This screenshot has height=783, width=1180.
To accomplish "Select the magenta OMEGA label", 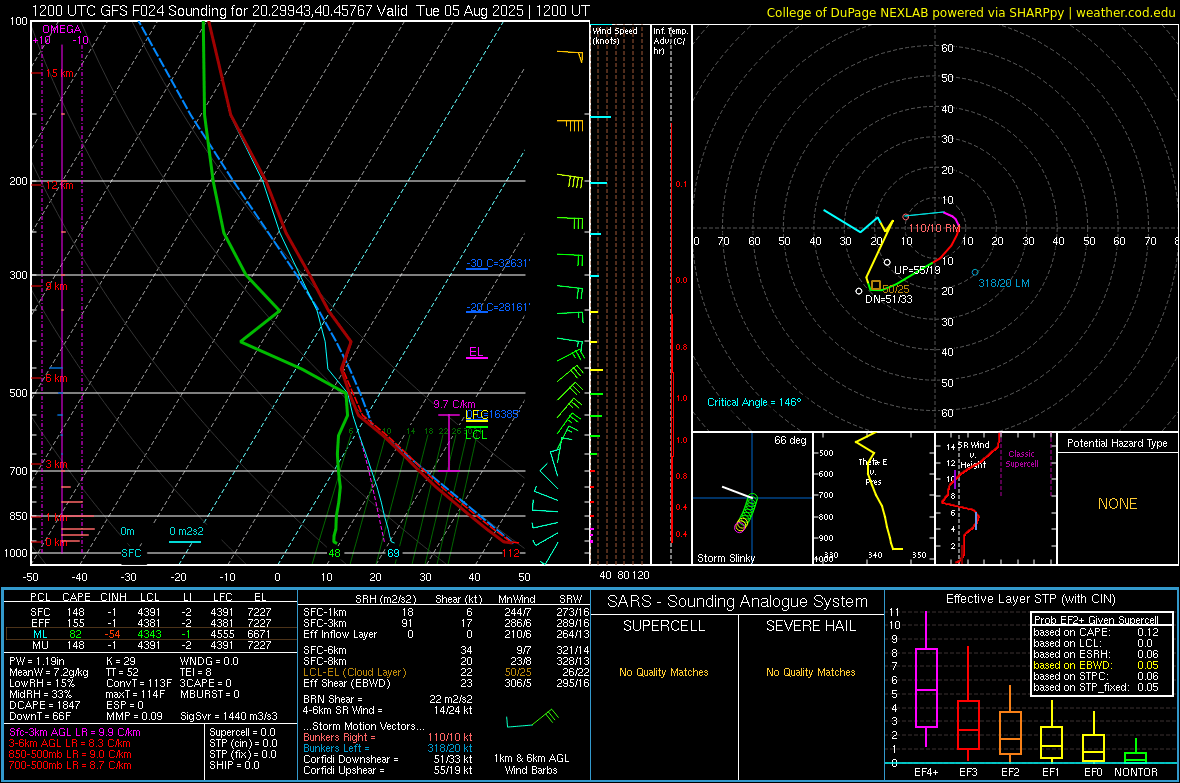I will [62, 29].
